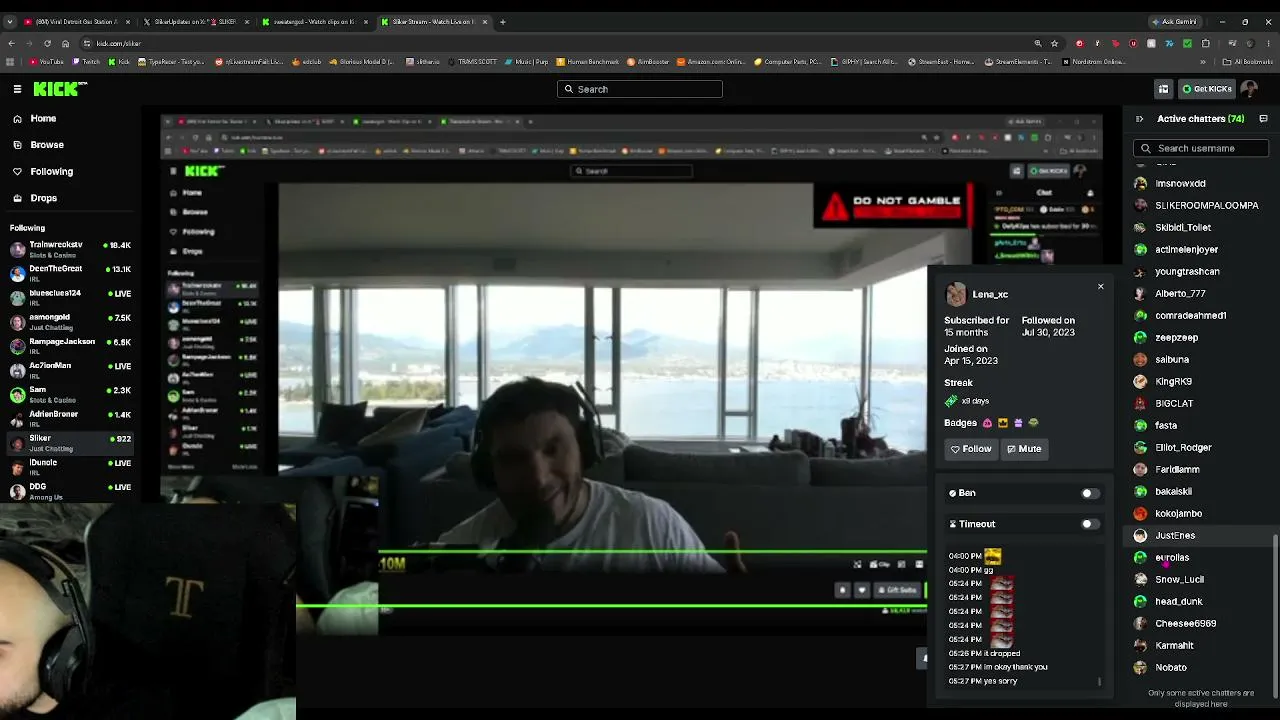Focus the Kick search field
This screenshot has height=720, width=1280.
point(640,89)
